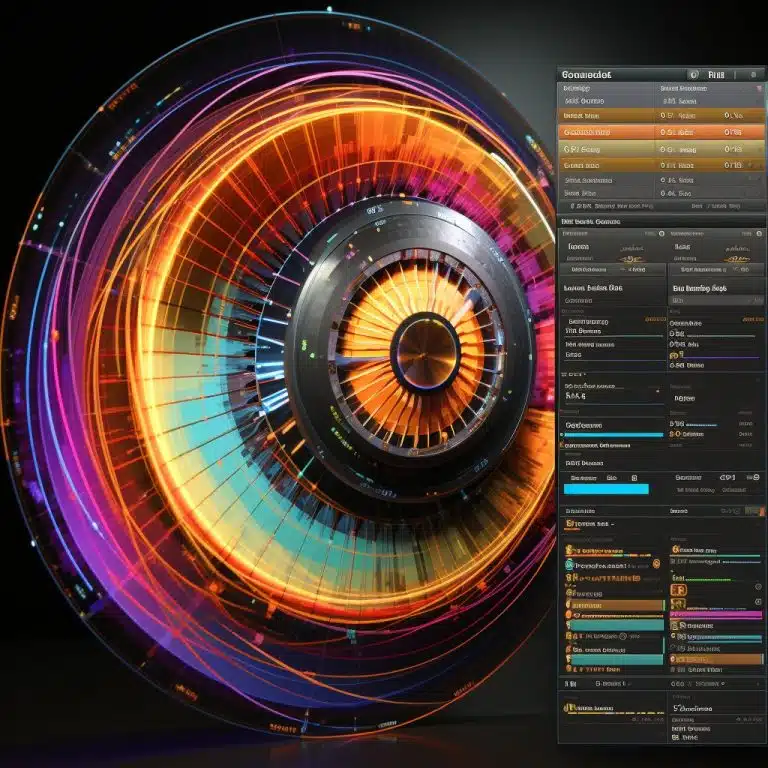Open the pink triangle dropdown in the table header
This screenshot has width=768, height=768.
pyautogui.click(x=759, y=89)
